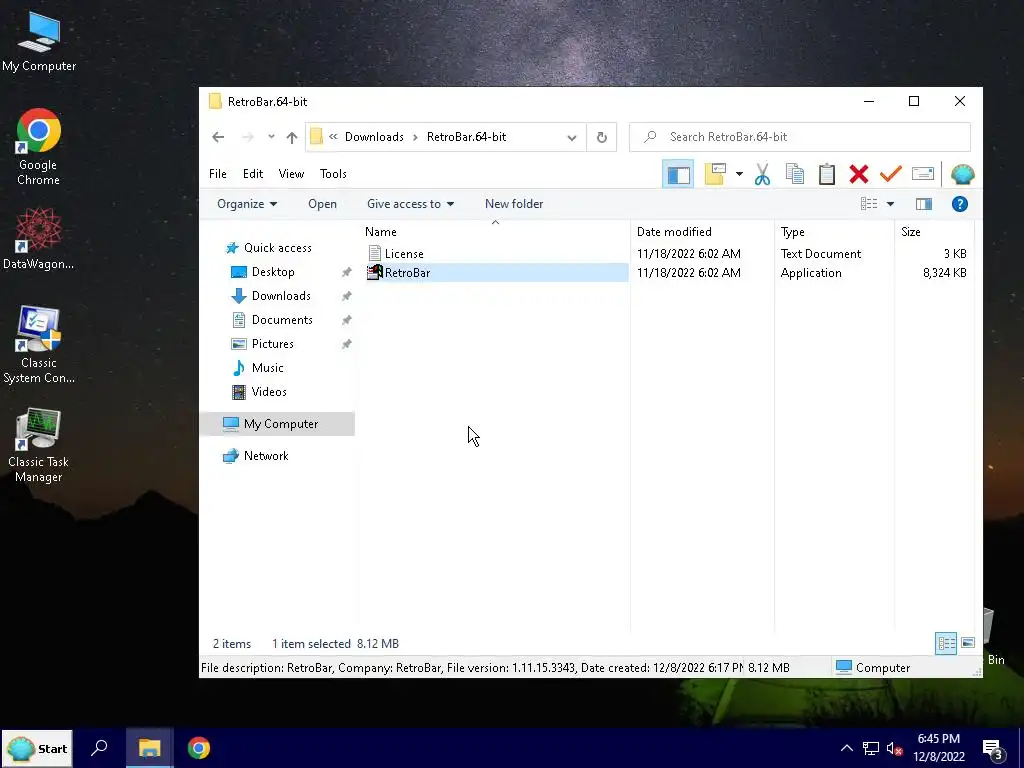Open the folder options icon in toolbar
The width and height of the screenshot is (1024, 768).
715,174
